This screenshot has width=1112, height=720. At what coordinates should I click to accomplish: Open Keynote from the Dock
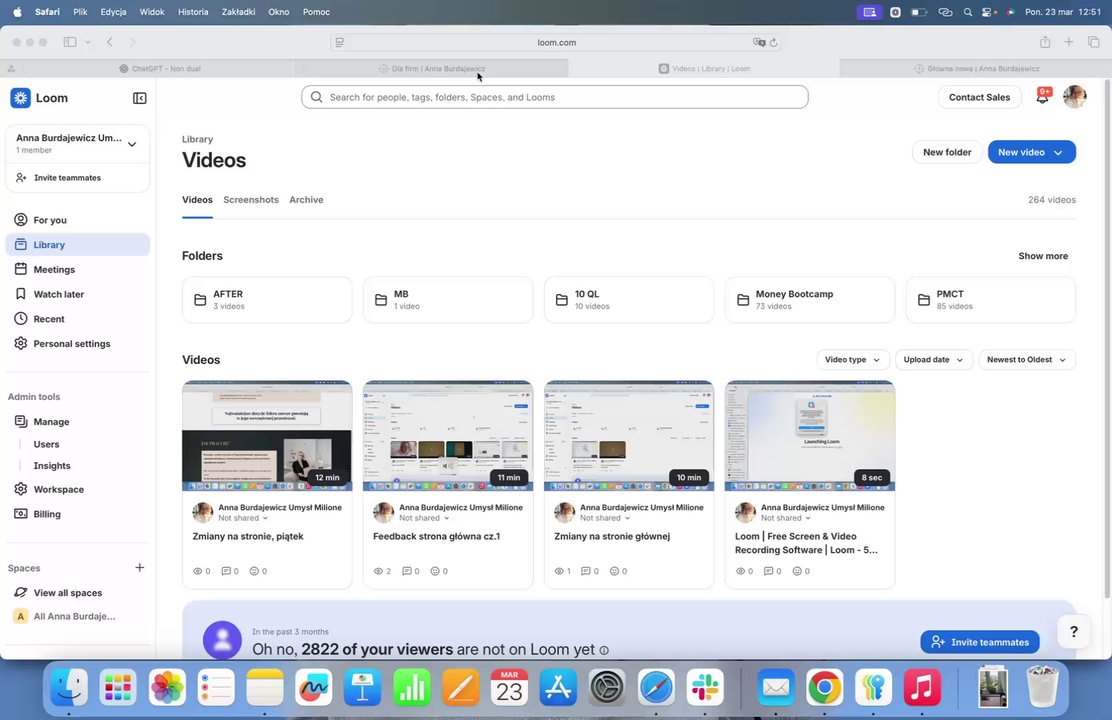click(x=362, y=687)
